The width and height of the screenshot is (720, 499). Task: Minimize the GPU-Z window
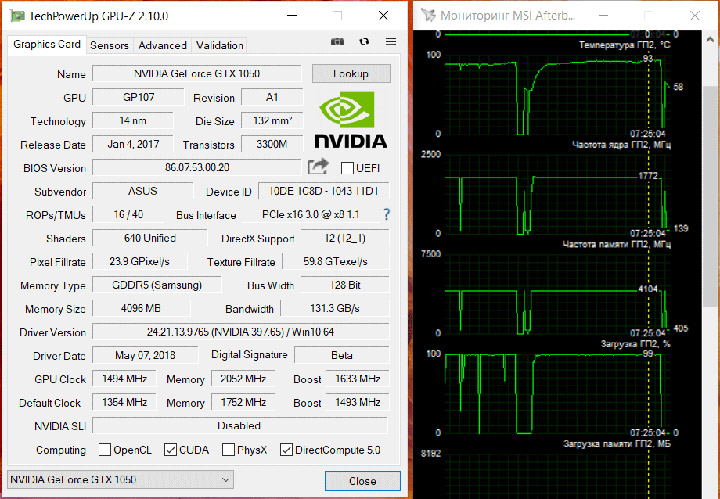pyautogui.click(x=292, y=16)
